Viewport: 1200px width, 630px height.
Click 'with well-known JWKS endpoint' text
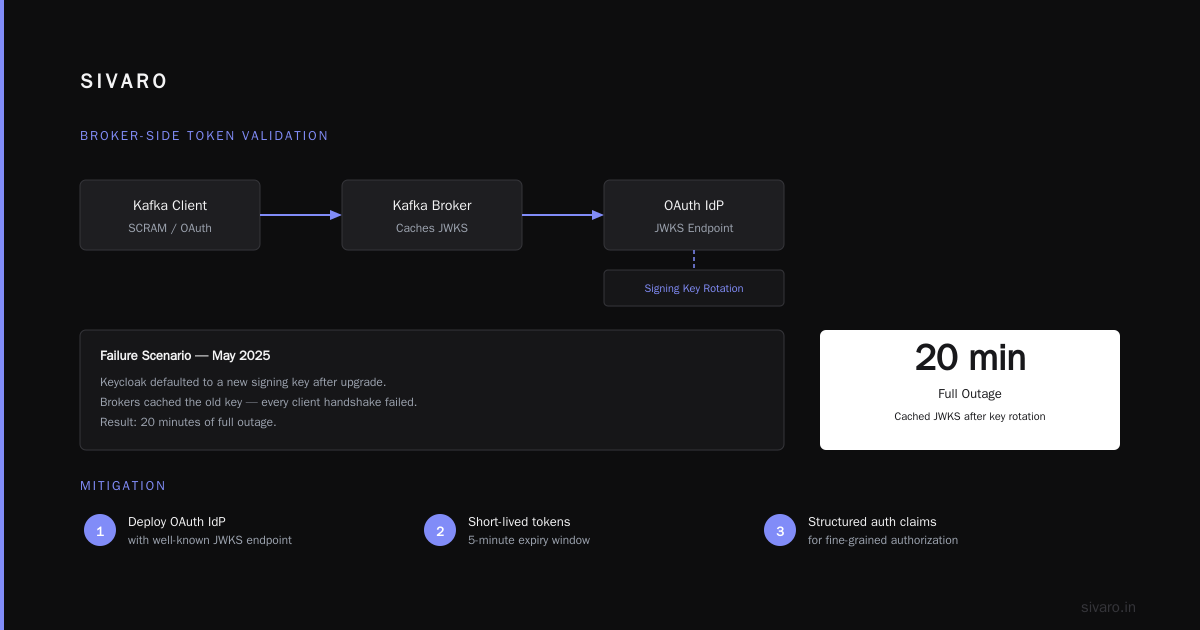point(210,540)
